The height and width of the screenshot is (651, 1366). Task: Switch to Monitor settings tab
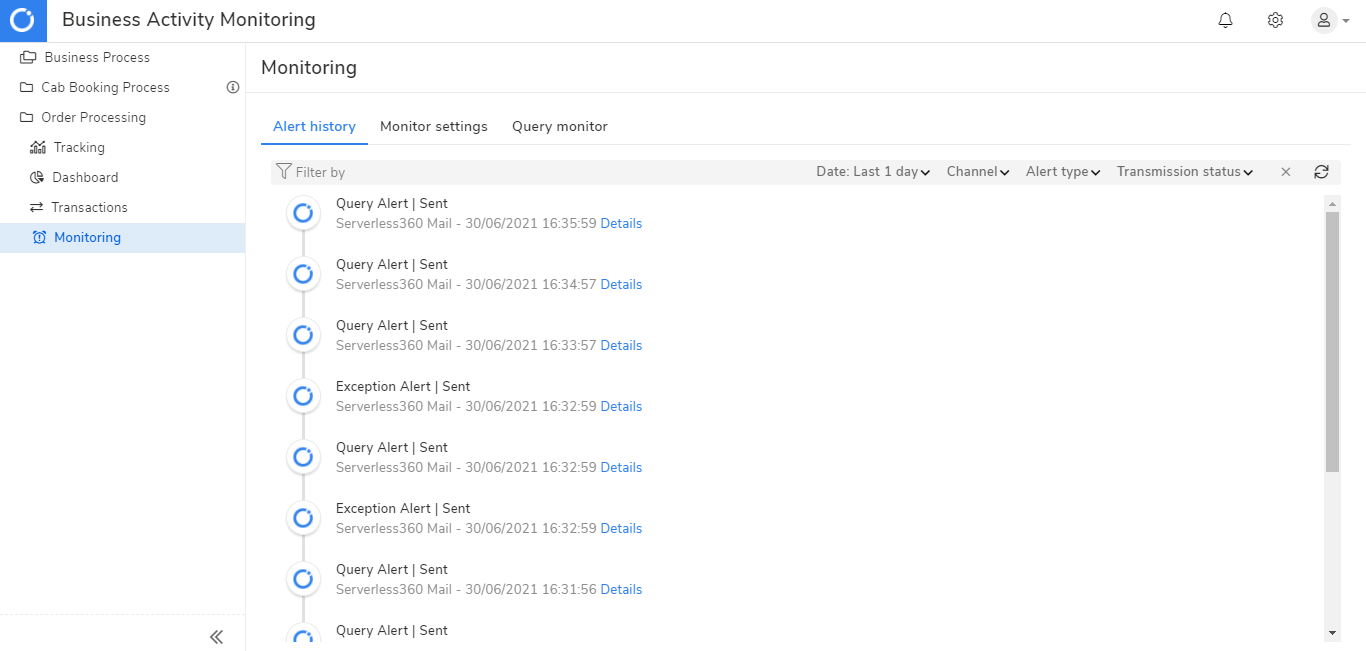coord(434,126)
